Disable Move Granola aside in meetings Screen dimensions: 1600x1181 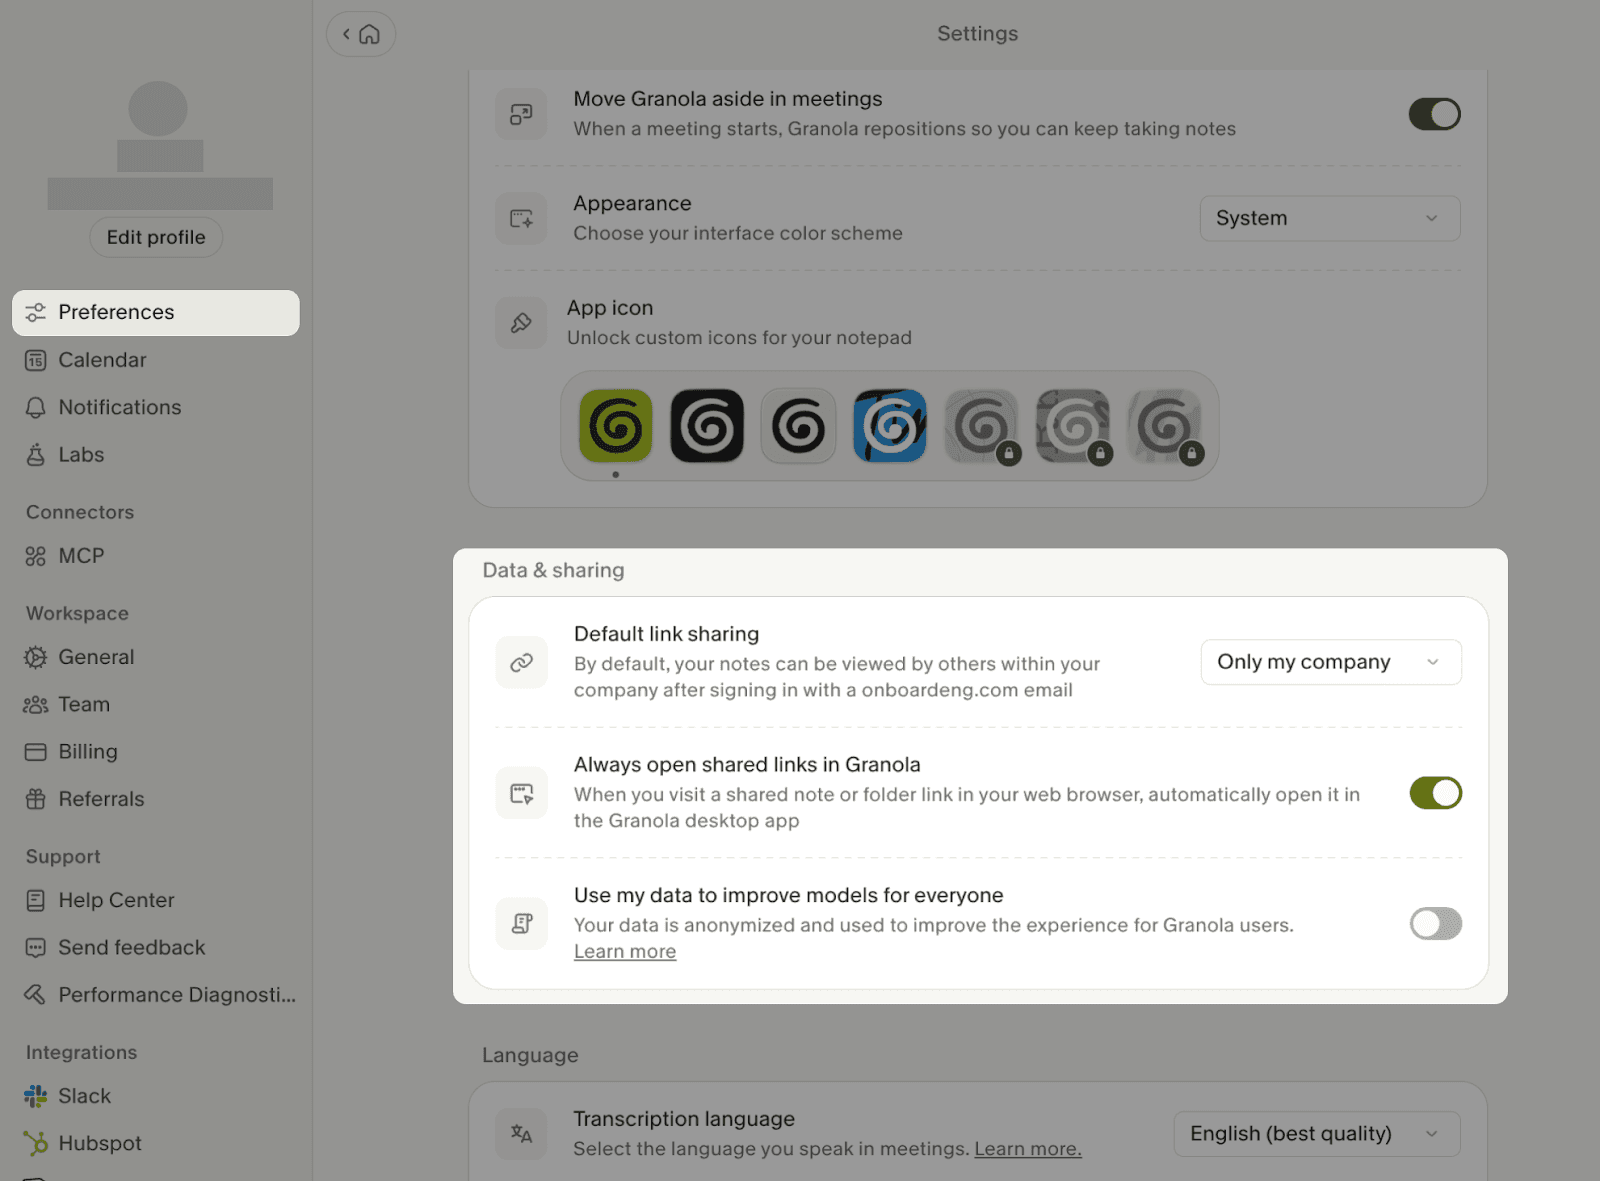tap(1435, 114)
